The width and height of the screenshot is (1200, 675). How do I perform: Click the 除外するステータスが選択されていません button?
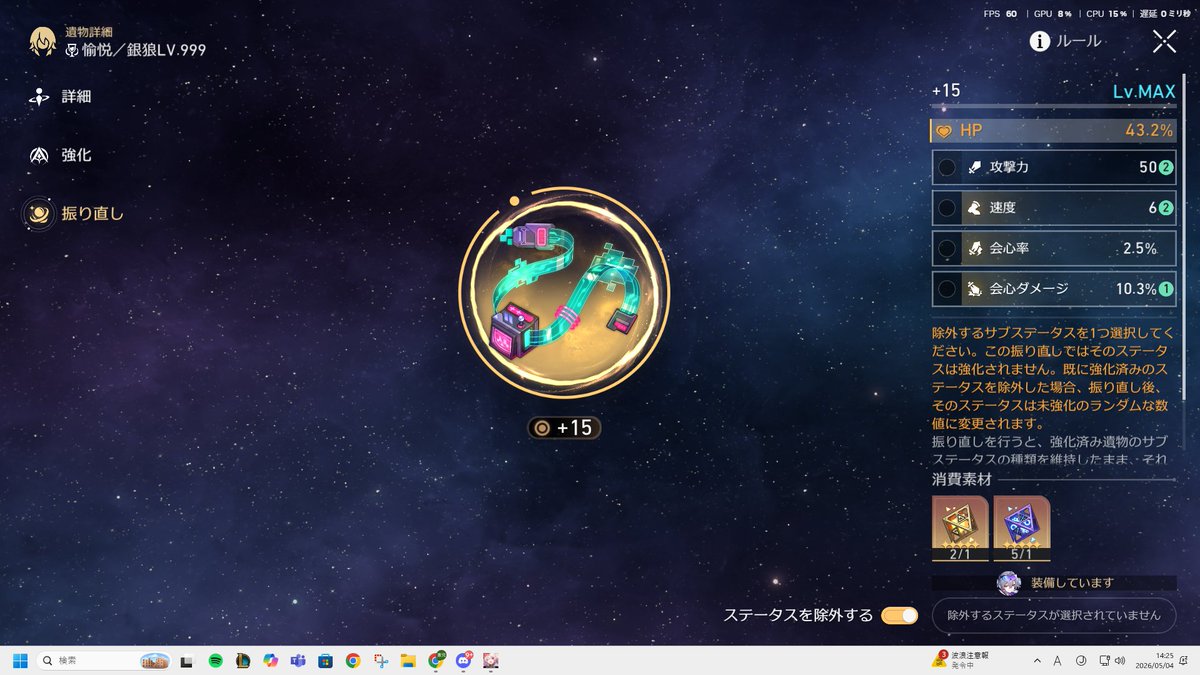1054,615
